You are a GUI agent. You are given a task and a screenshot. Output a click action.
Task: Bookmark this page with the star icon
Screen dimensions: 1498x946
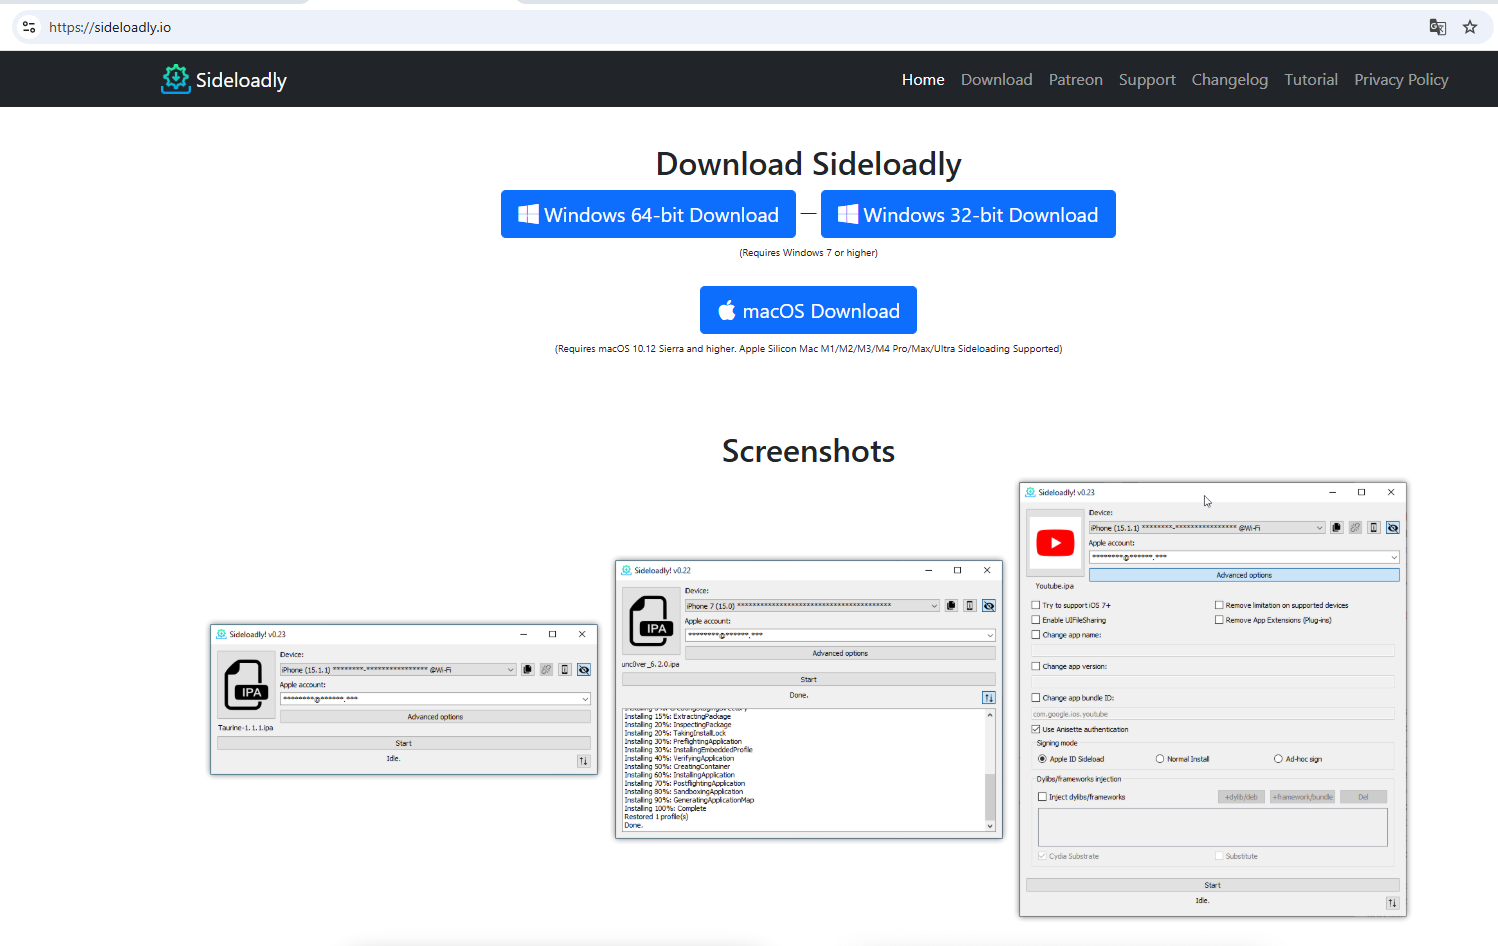point(1470,27)
